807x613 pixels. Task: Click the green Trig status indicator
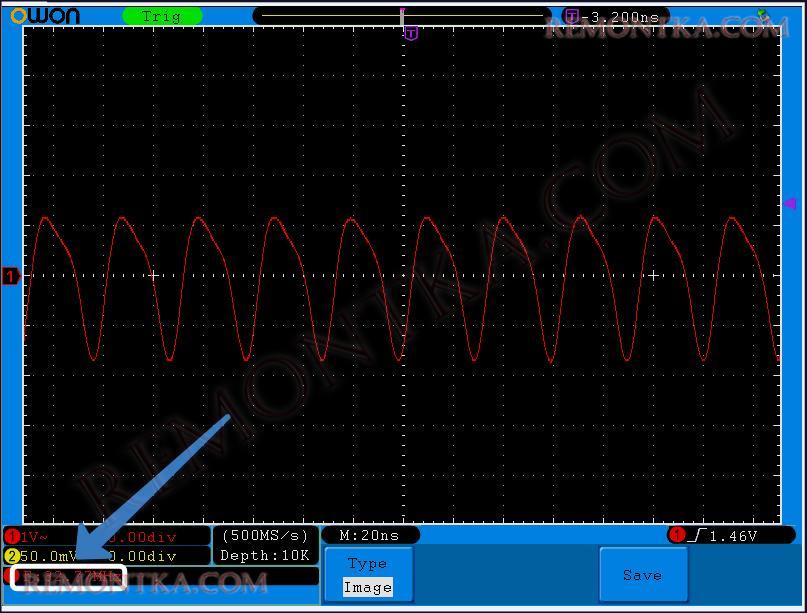[x=162, y=16]
